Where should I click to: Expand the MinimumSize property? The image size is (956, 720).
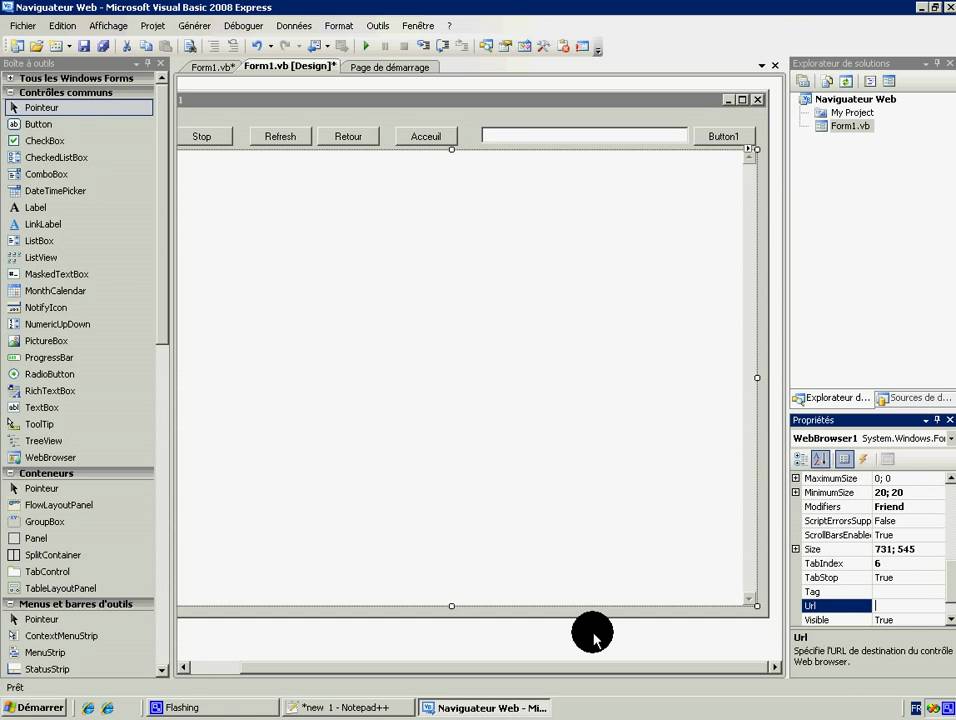[x=796, y=492]
